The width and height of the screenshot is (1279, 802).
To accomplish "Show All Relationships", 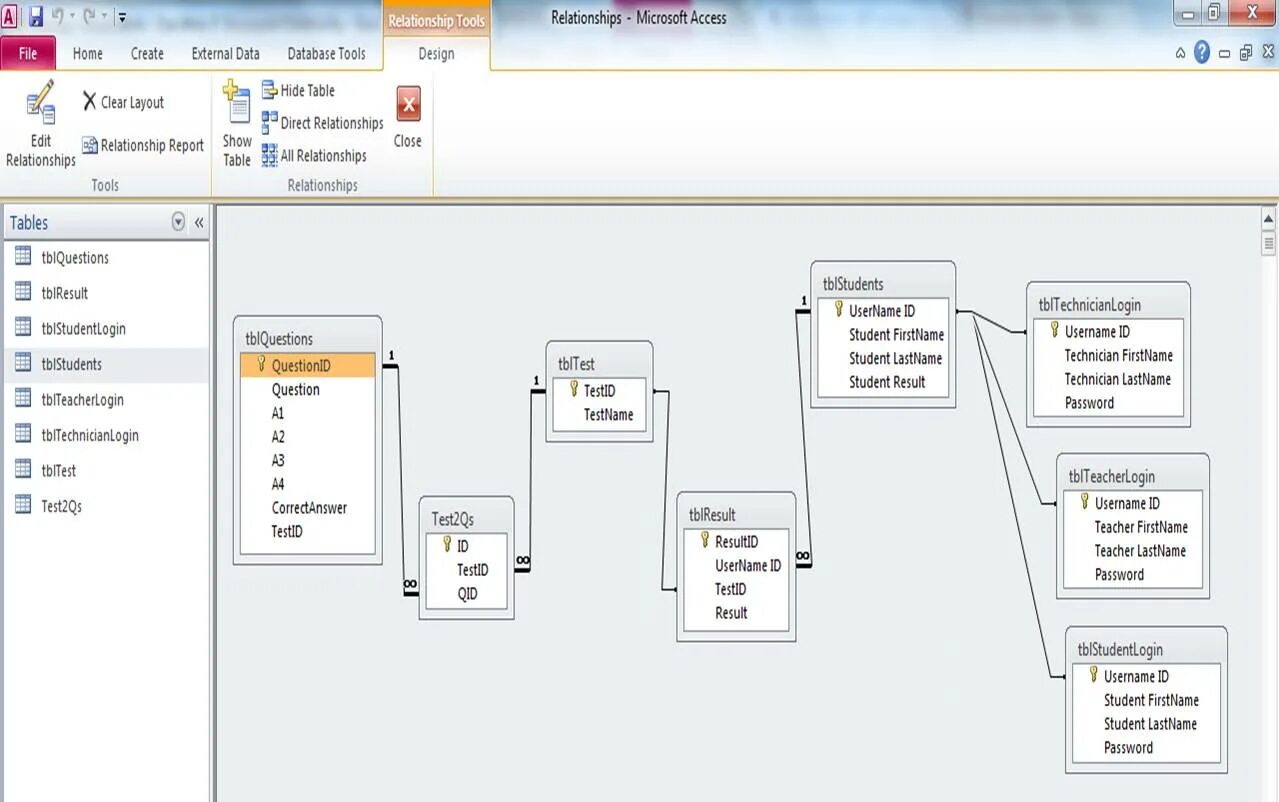I will coord(314,155).
